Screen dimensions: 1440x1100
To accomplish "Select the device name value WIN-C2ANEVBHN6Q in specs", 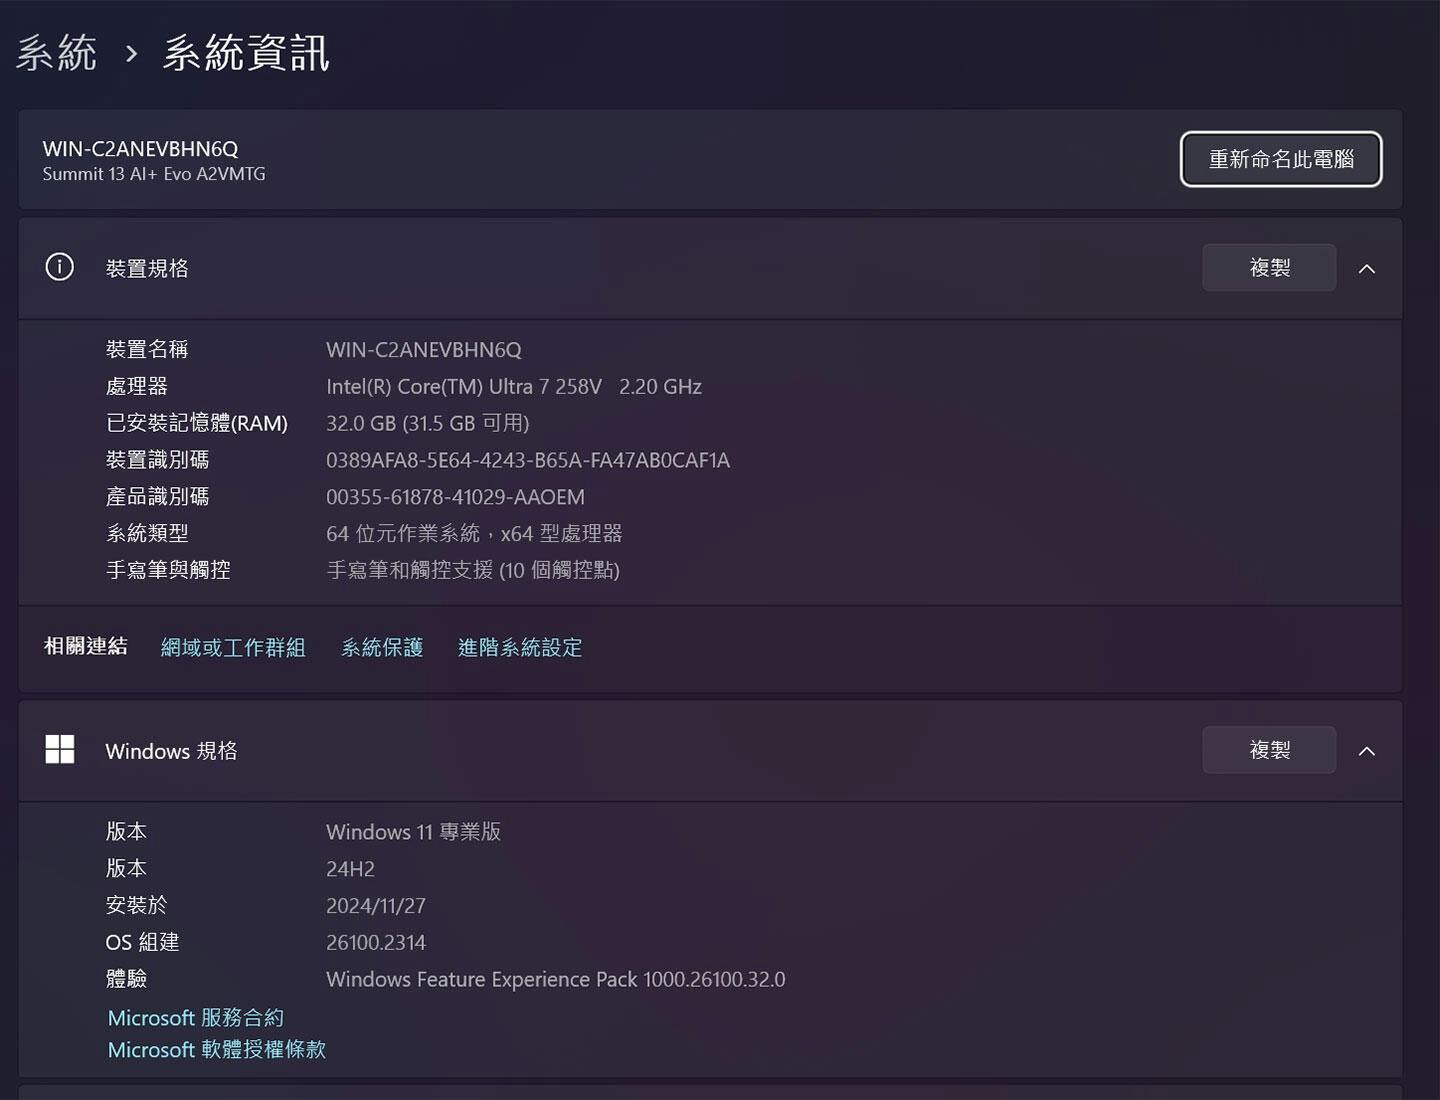I will [424, 350].
